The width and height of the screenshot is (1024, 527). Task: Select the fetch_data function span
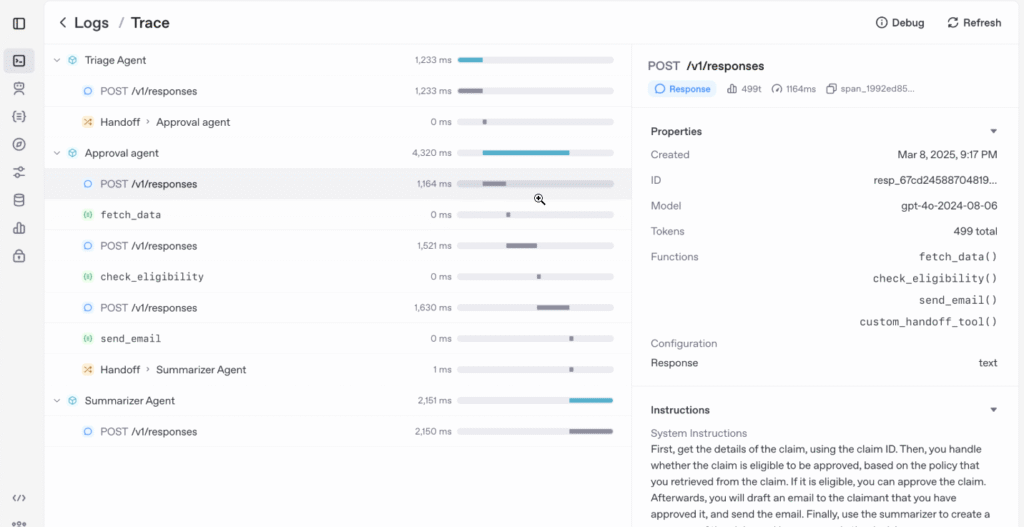(x=130, y=215)
